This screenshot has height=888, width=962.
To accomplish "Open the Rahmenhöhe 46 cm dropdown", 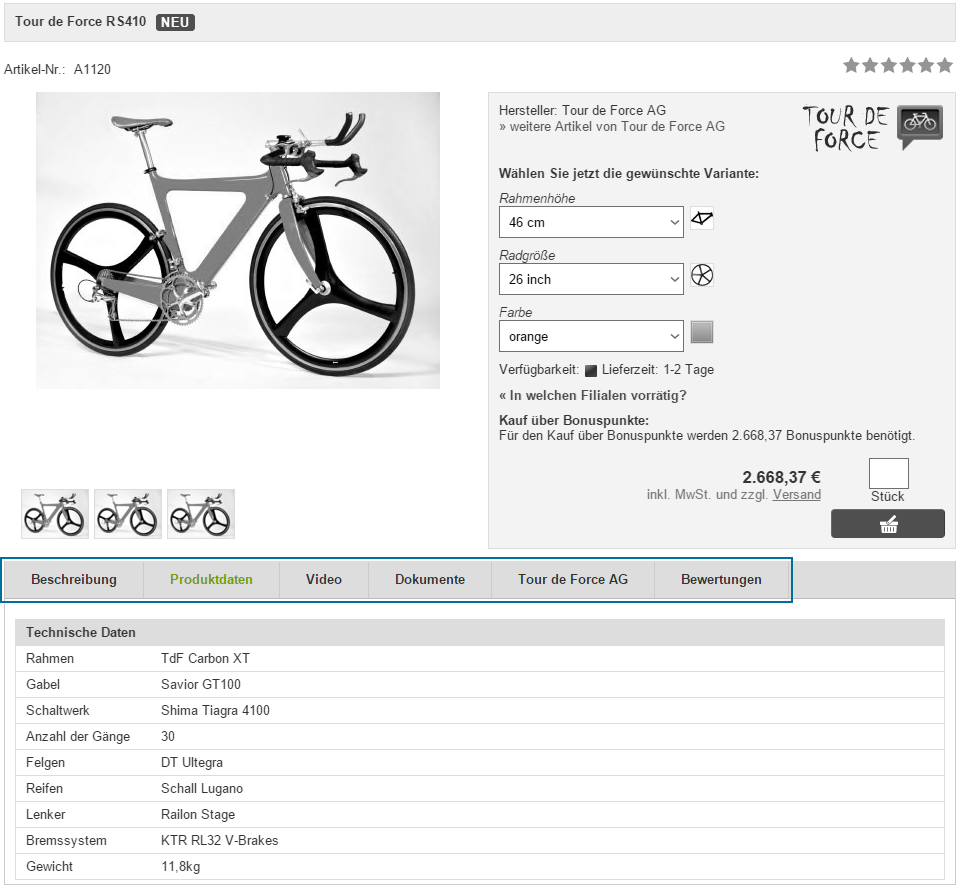I will [x=591, y=222].
